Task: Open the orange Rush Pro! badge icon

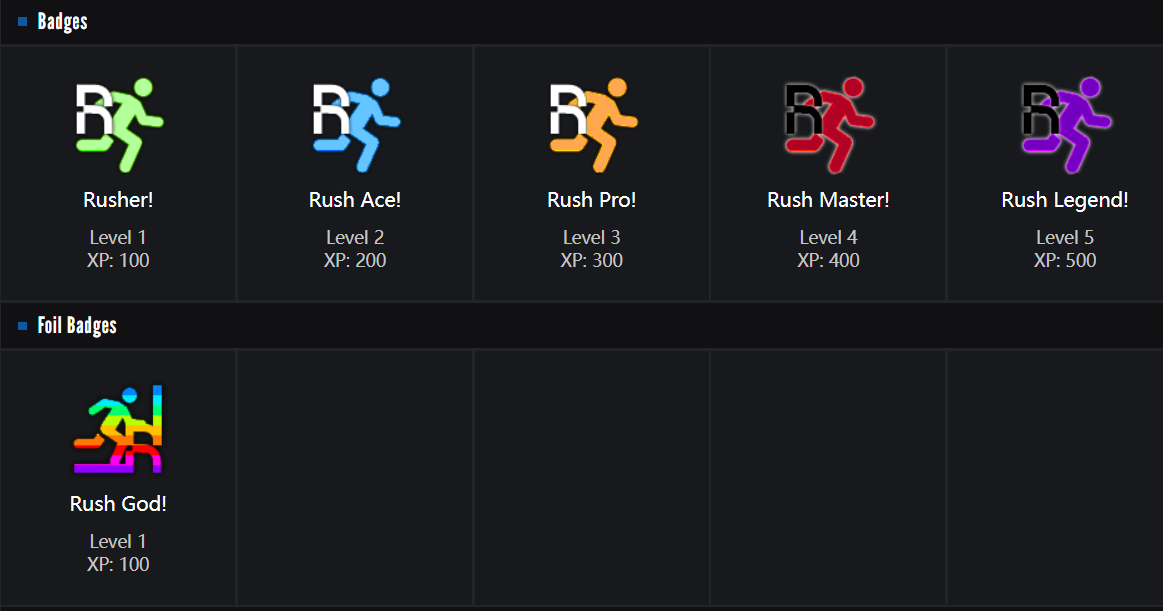Action: click(592, 125)
